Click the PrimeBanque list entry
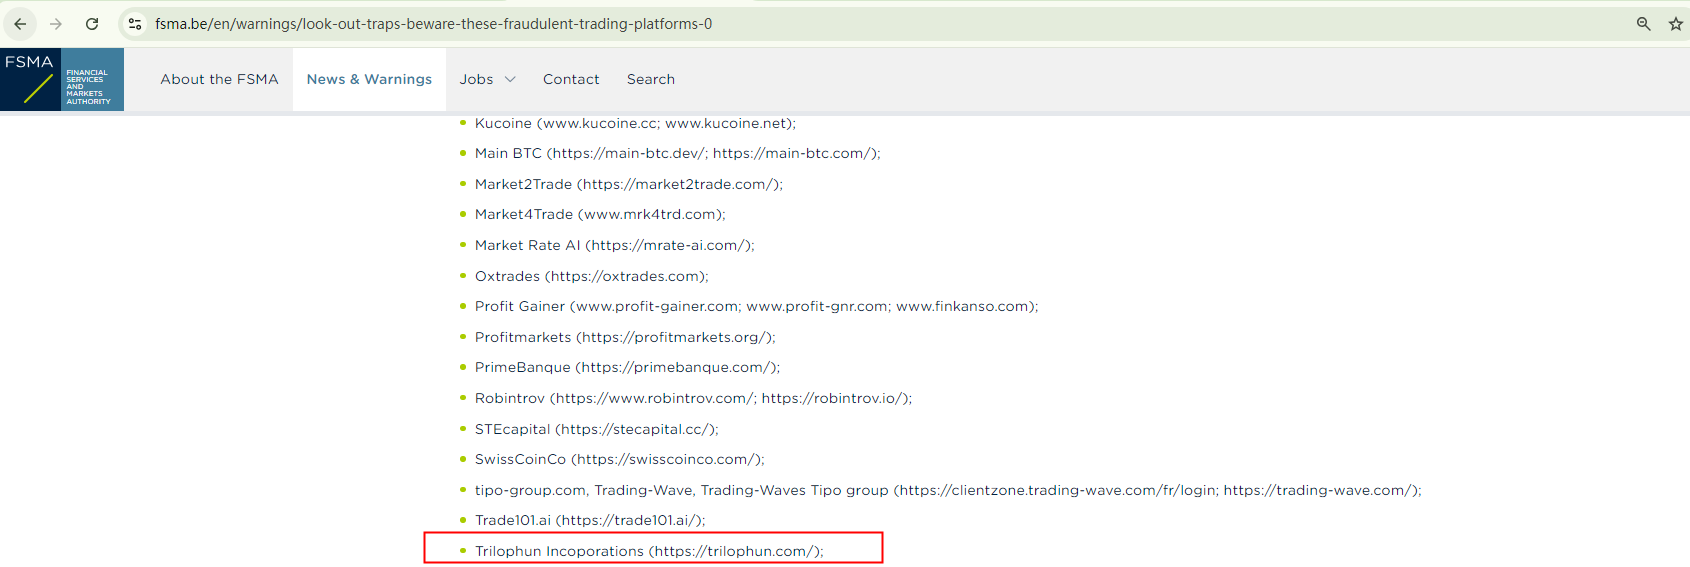 [x=627, y=367]
